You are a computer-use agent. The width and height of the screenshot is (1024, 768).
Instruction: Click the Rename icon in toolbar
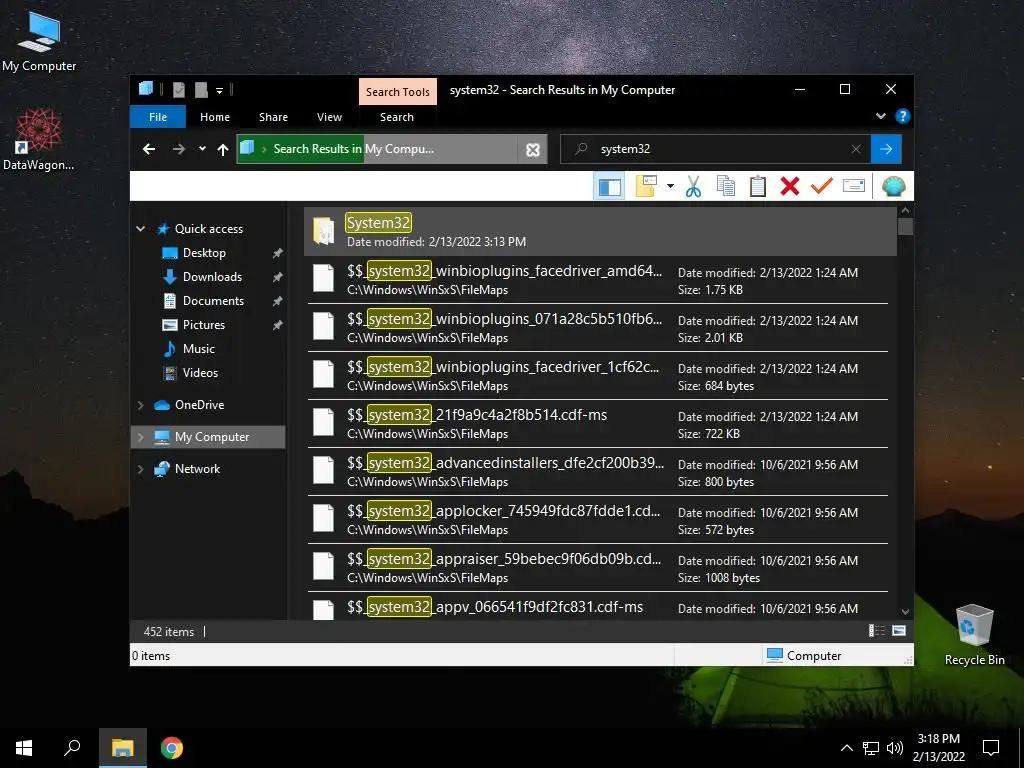click(854, 186)
